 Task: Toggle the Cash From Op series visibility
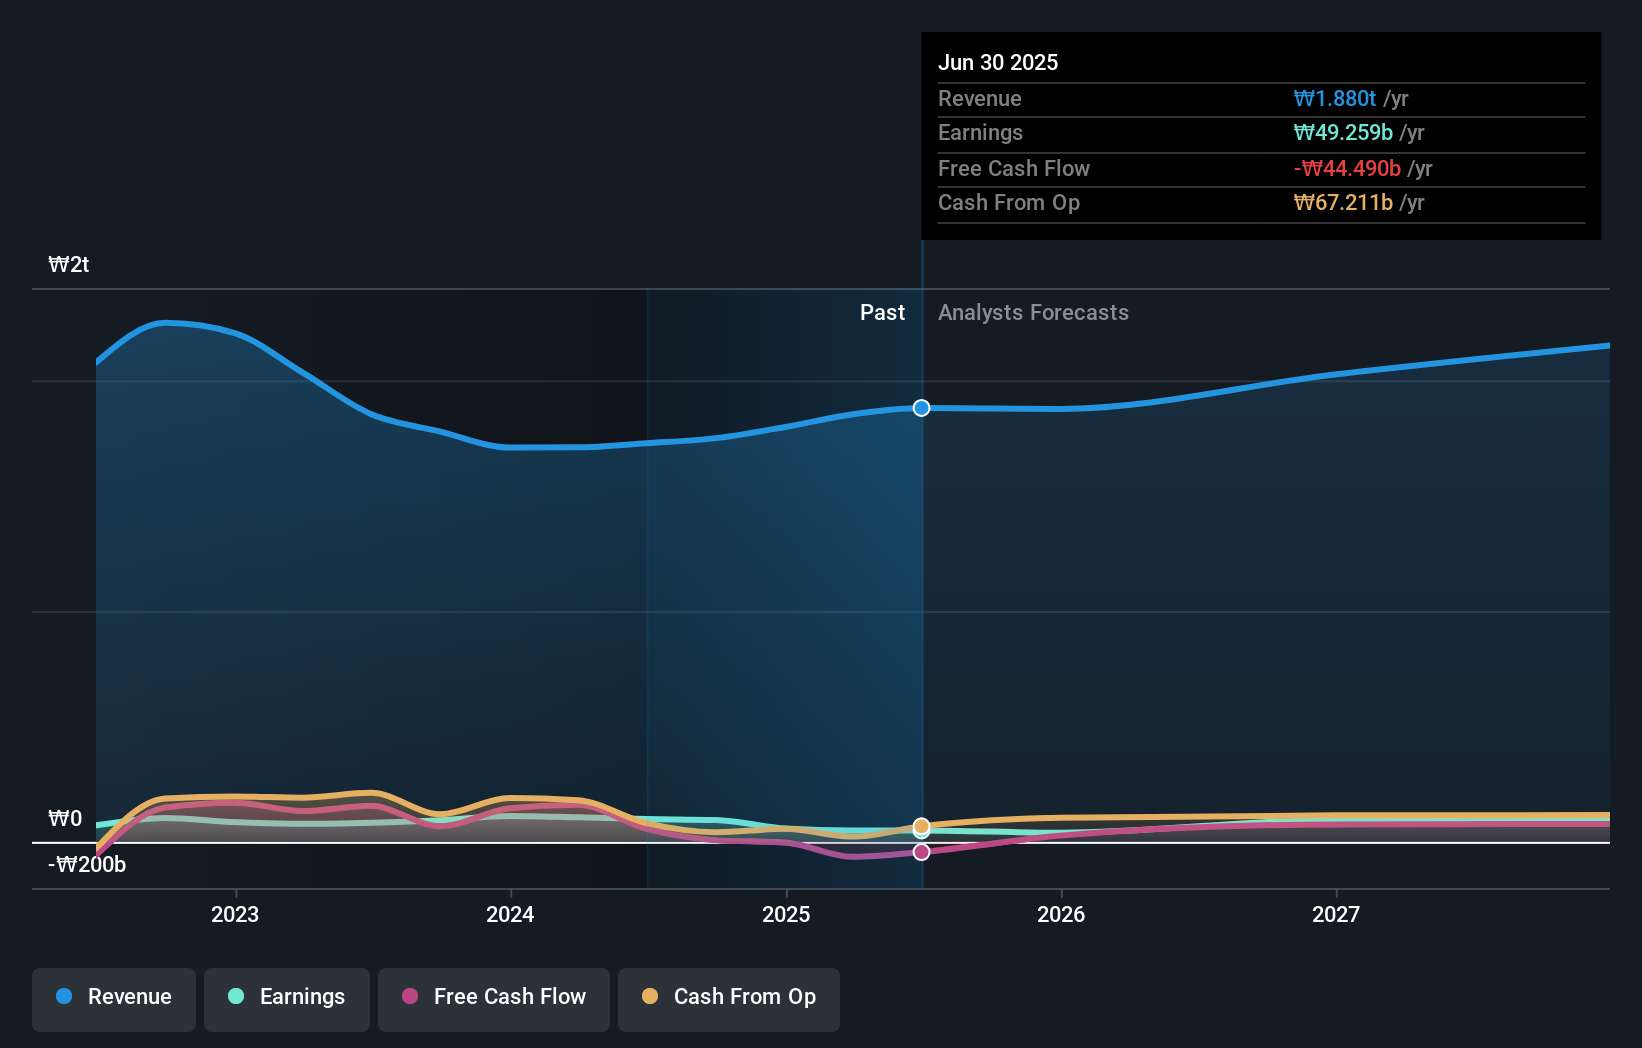pyautogui.click(x=728, y=997)
